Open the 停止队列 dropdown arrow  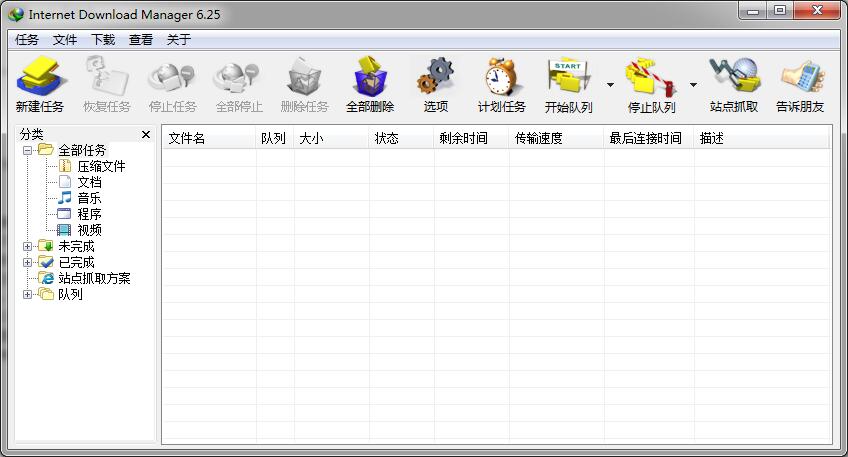tap(693, 85)
